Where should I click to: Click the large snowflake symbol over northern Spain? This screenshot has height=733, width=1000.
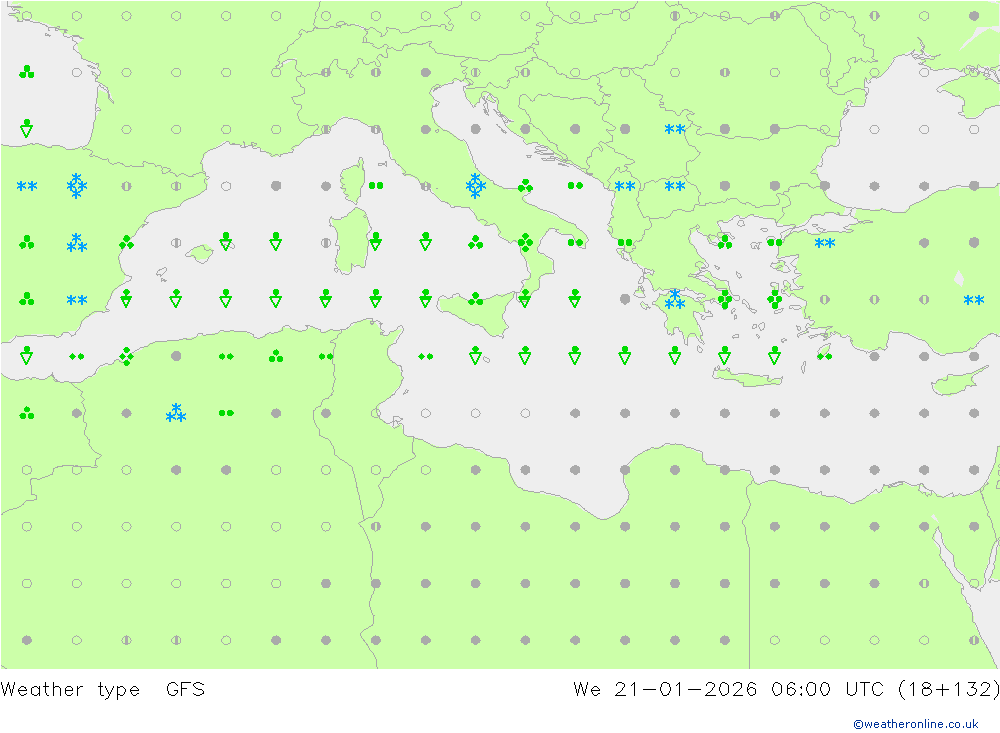pyautogui.click(x=77, y=186)
